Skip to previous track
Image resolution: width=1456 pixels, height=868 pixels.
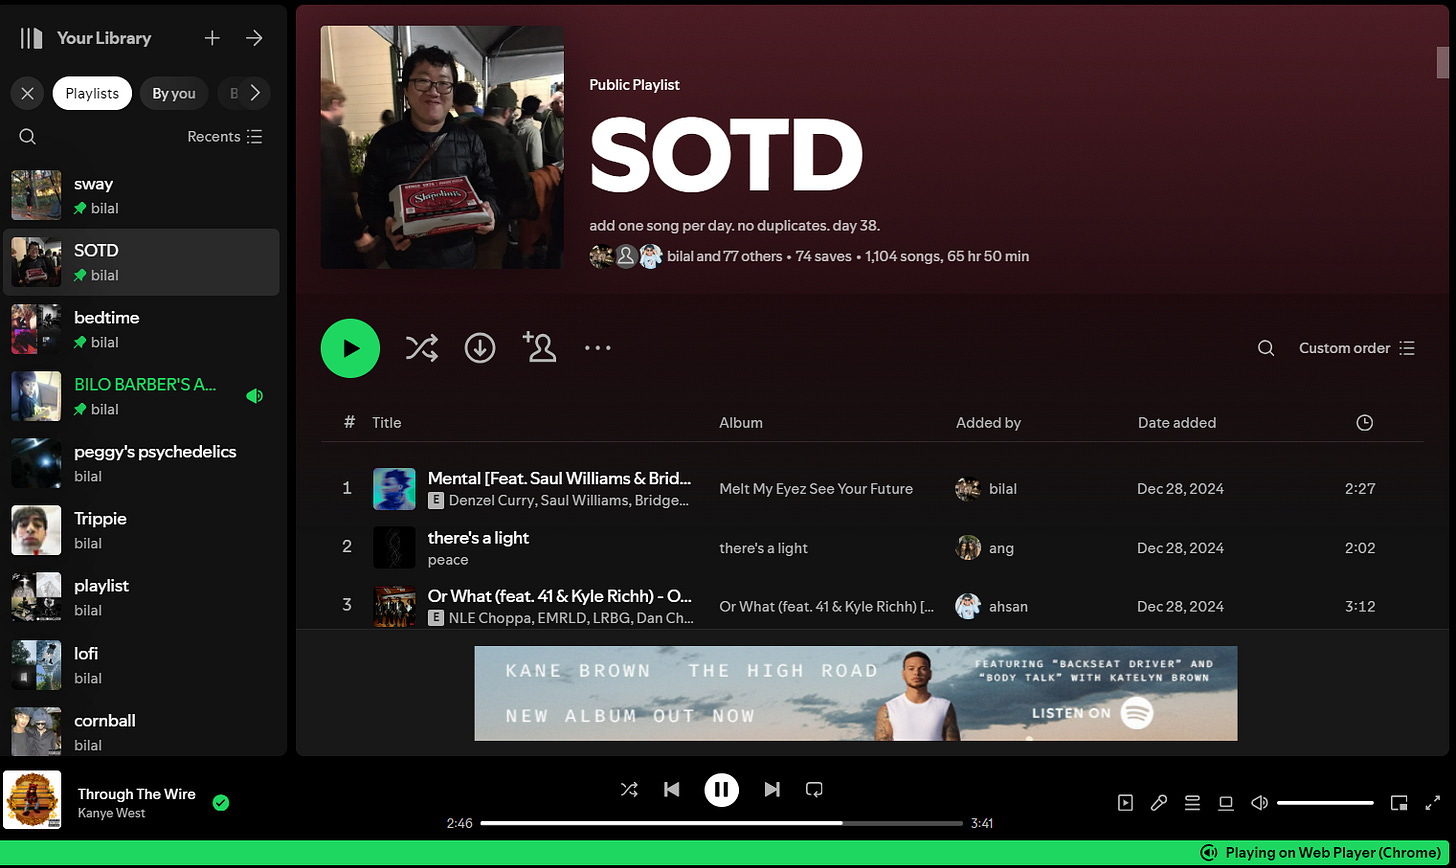(x=672, y=789)
